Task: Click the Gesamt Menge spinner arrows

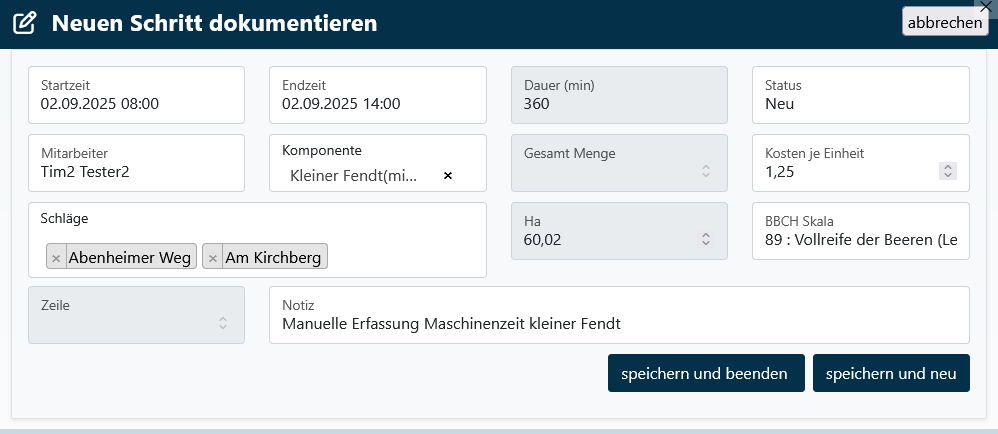Action: click(705, 171)
